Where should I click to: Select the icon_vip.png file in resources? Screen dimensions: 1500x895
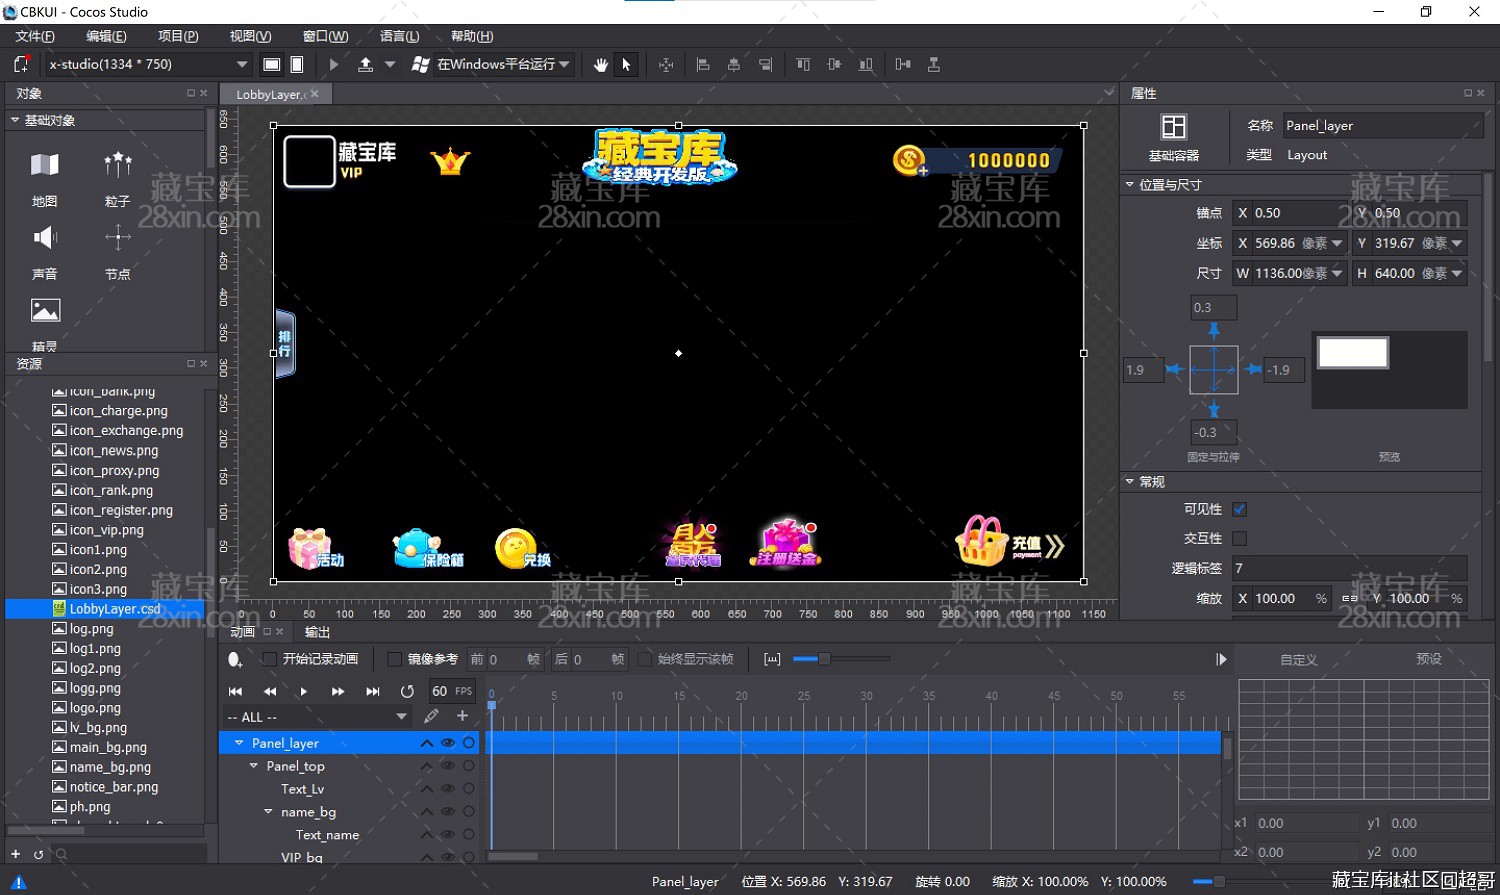point(106,530)
